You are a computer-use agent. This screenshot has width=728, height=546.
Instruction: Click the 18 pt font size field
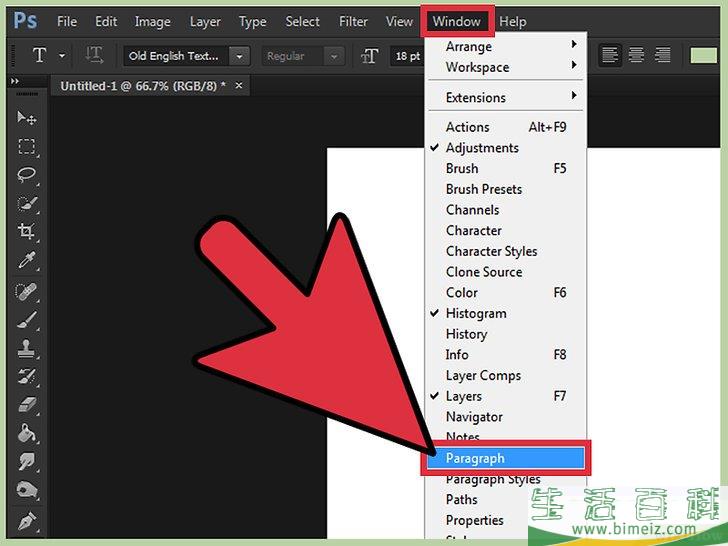tap(407, 56)
